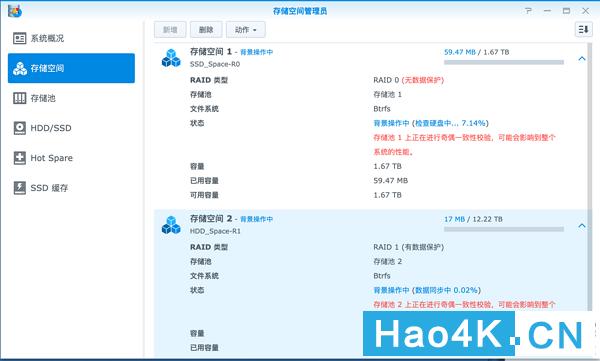600x361 pixels.
Task: Click the 存储空间 cubes sidebar icon
Action: [x=20, y=68]
